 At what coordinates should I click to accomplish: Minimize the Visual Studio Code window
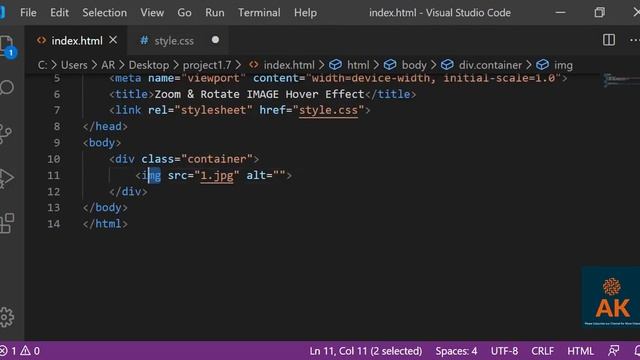coord(560,13)
